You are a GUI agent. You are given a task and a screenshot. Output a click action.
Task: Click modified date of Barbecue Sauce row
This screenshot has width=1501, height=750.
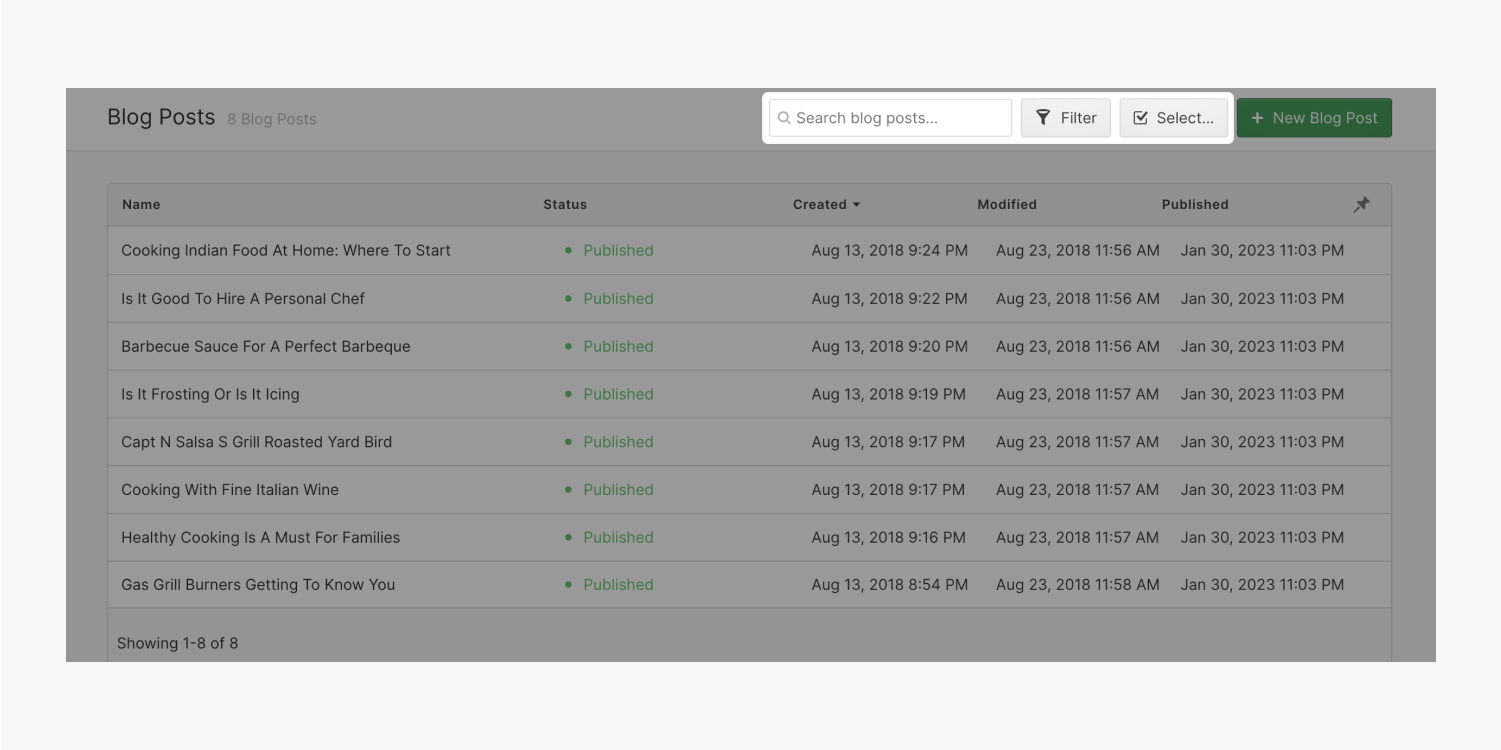point(1078,346)
